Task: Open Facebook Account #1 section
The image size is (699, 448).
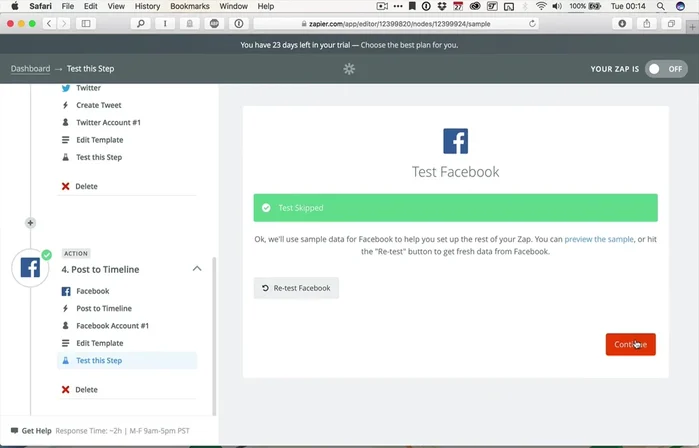Action: pyautogui.click(x=112, y=326)
